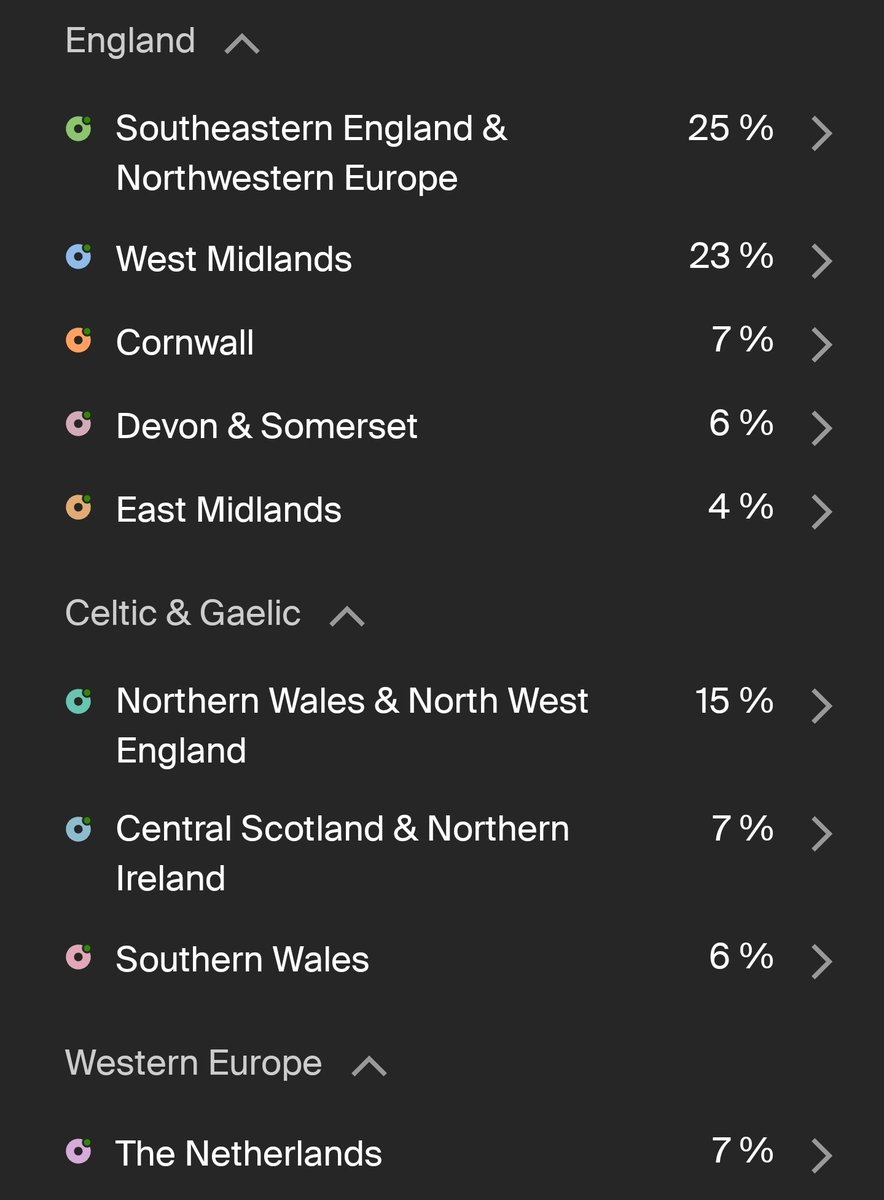This screenshot has height=1200, width=884.
Task: Collapse the Celtic & Gaelic group
Action: pos(347,616)
